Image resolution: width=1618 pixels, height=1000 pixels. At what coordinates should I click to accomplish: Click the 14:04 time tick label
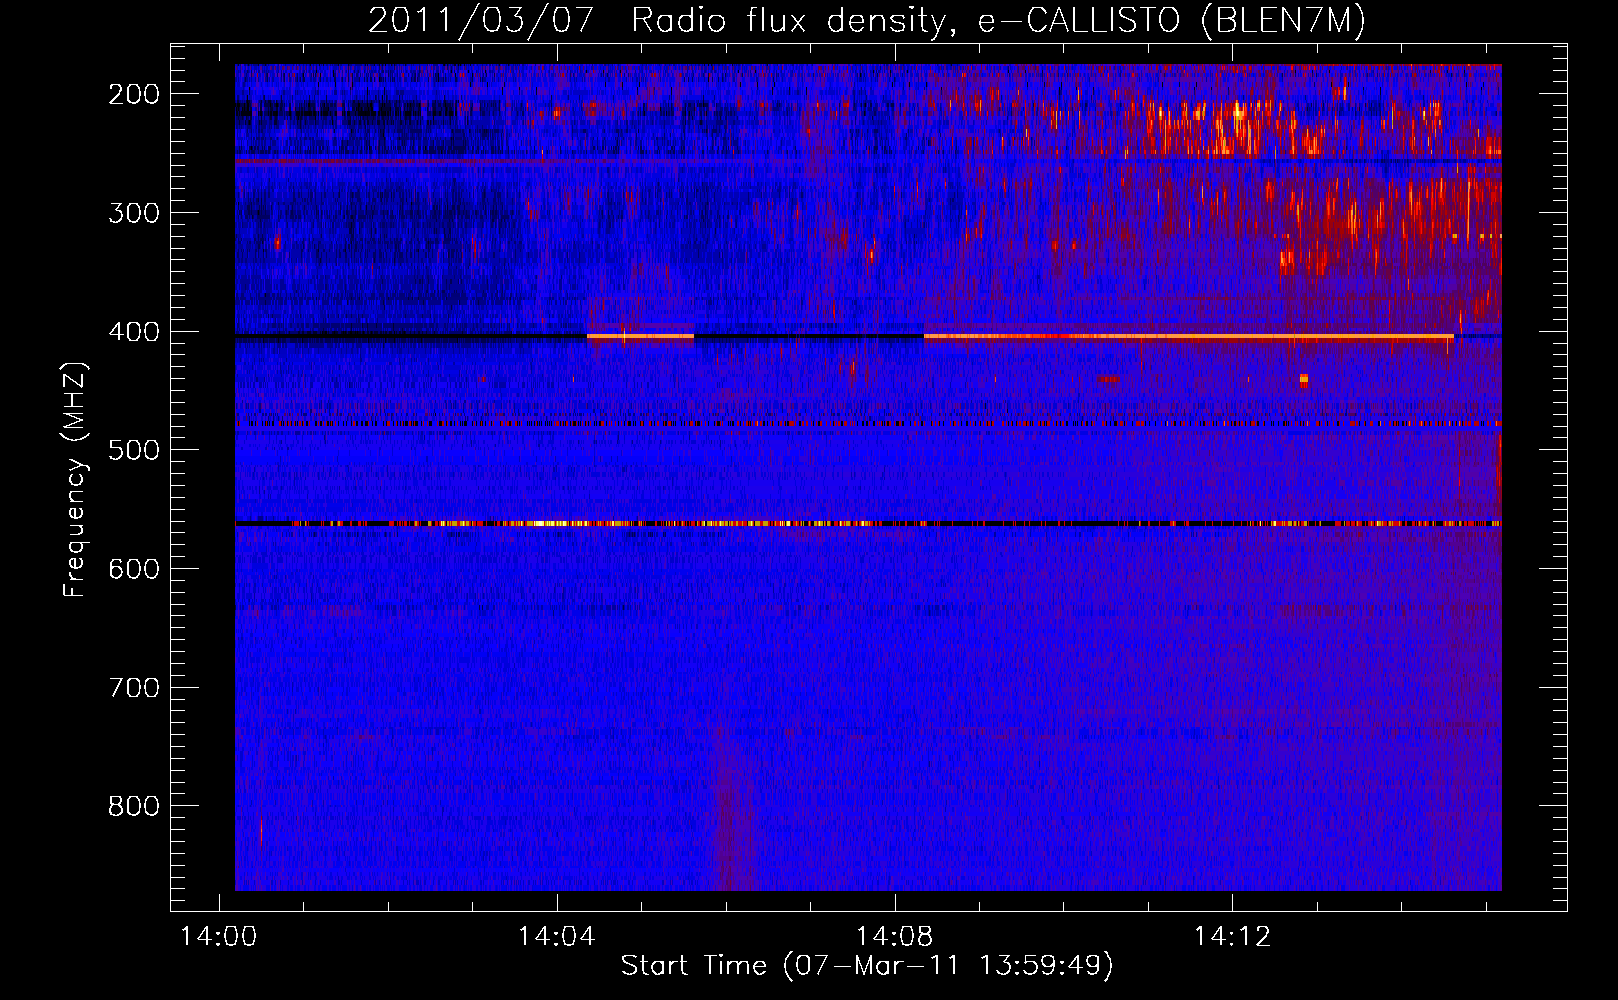[556, 937]
